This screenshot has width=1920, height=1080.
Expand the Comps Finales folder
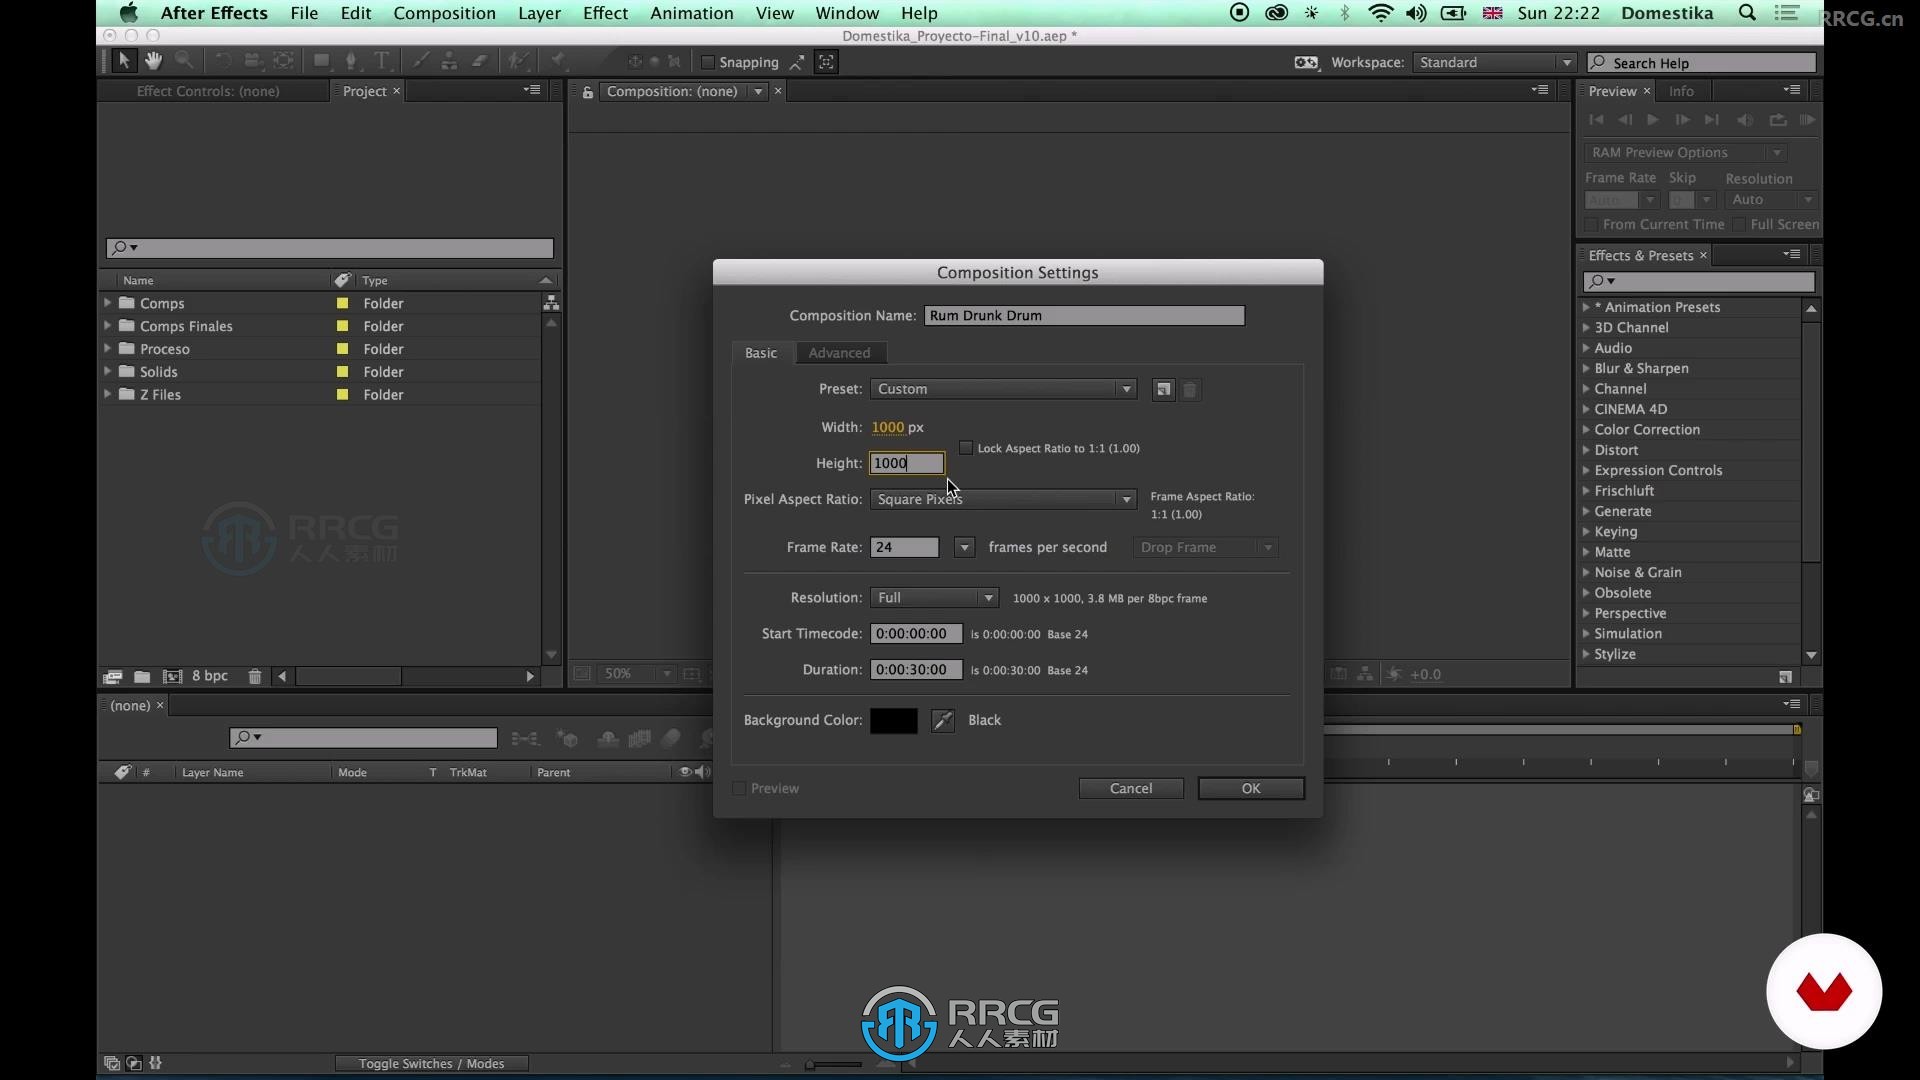pyautogui.click(x=107, y=325)
